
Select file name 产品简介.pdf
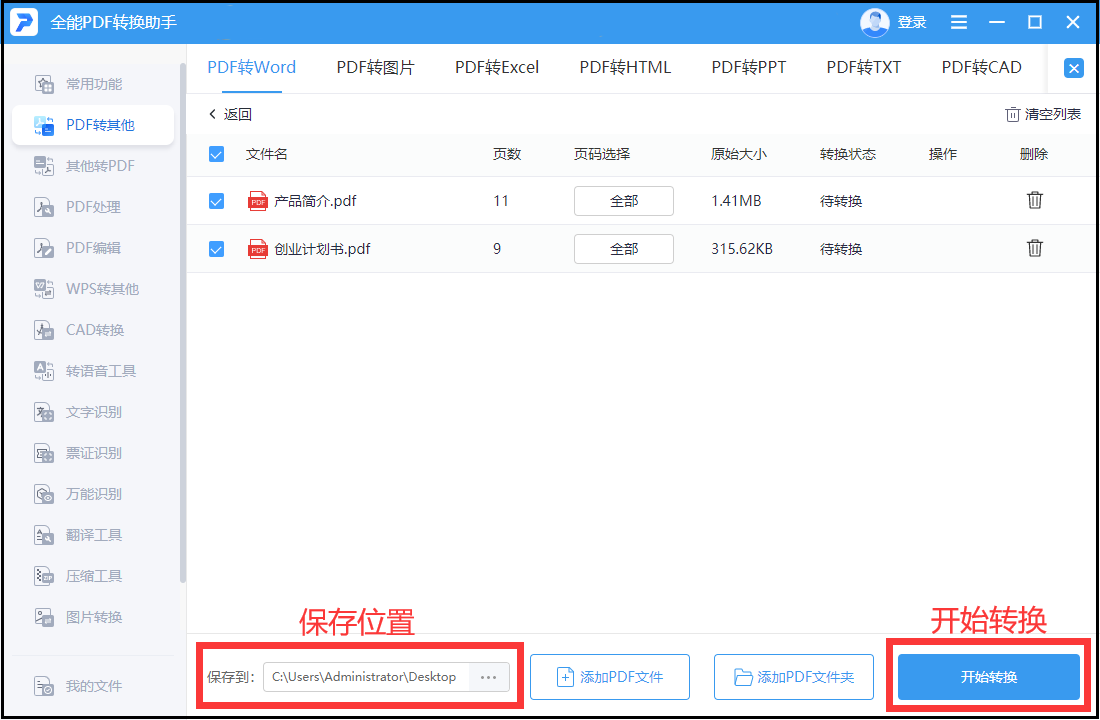pyautogui.click(x=315, y=201)
